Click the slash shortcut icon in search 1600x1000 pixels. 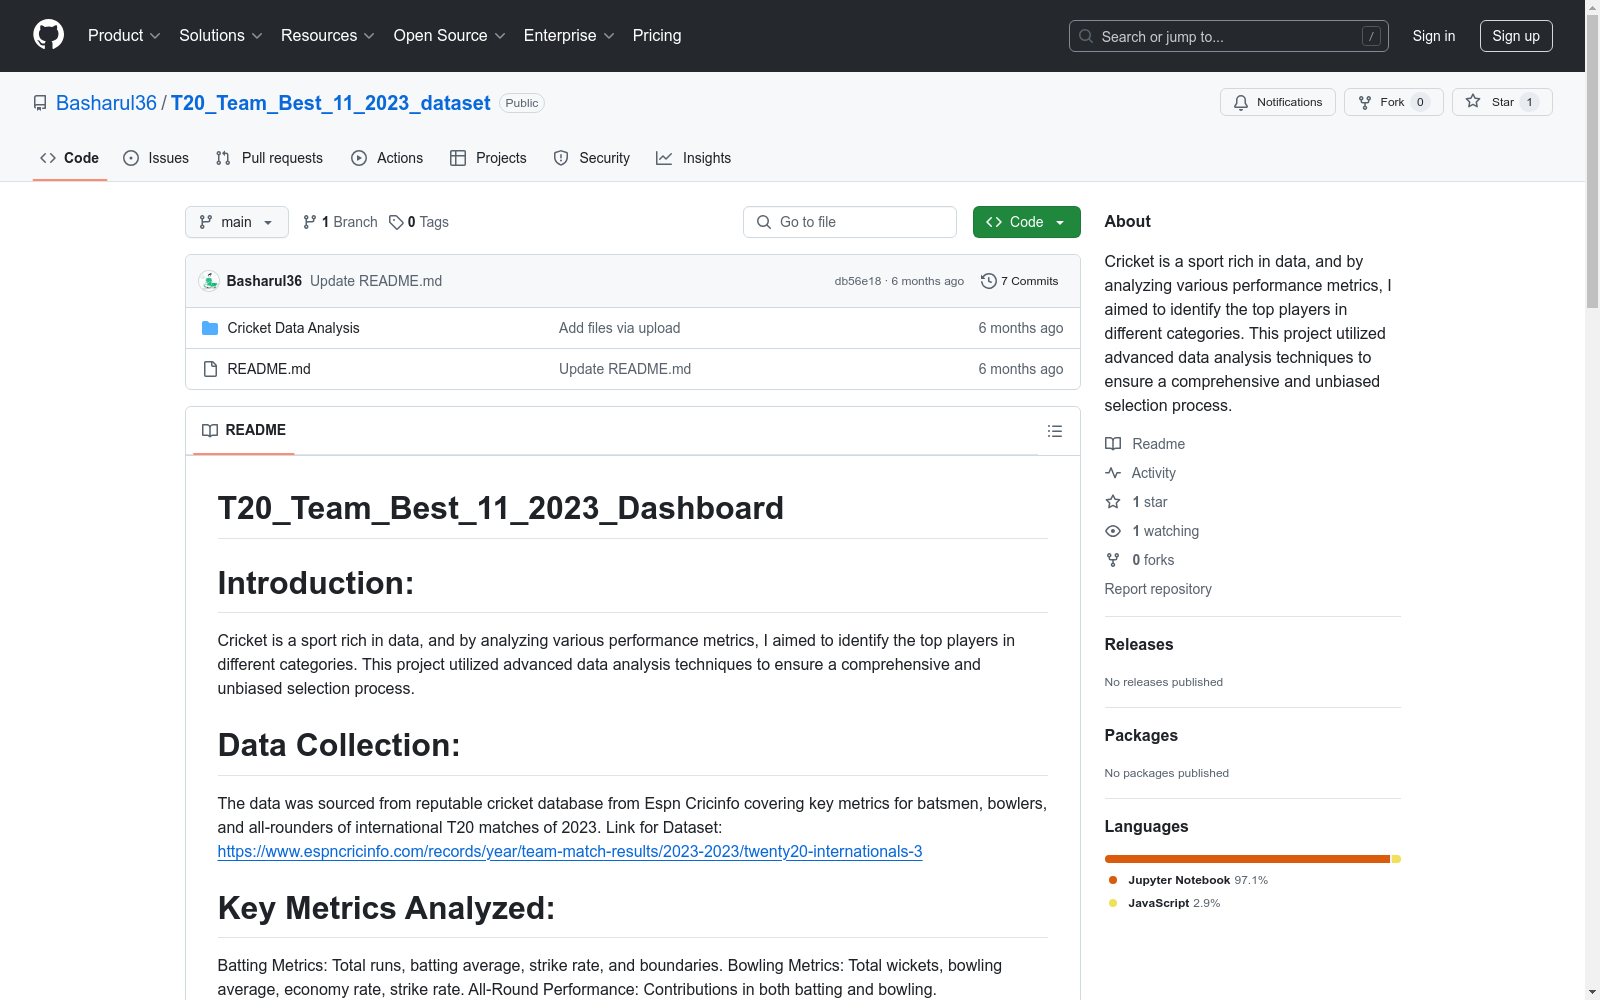tap(1371, 36)
